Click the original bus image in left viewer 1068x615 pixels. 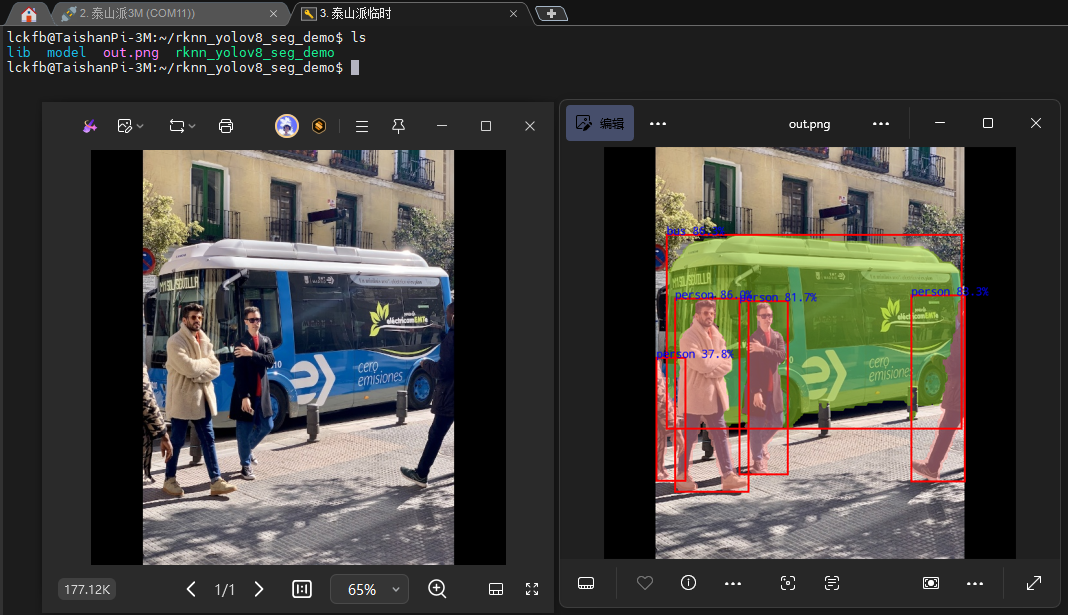(x=298, y=357)
